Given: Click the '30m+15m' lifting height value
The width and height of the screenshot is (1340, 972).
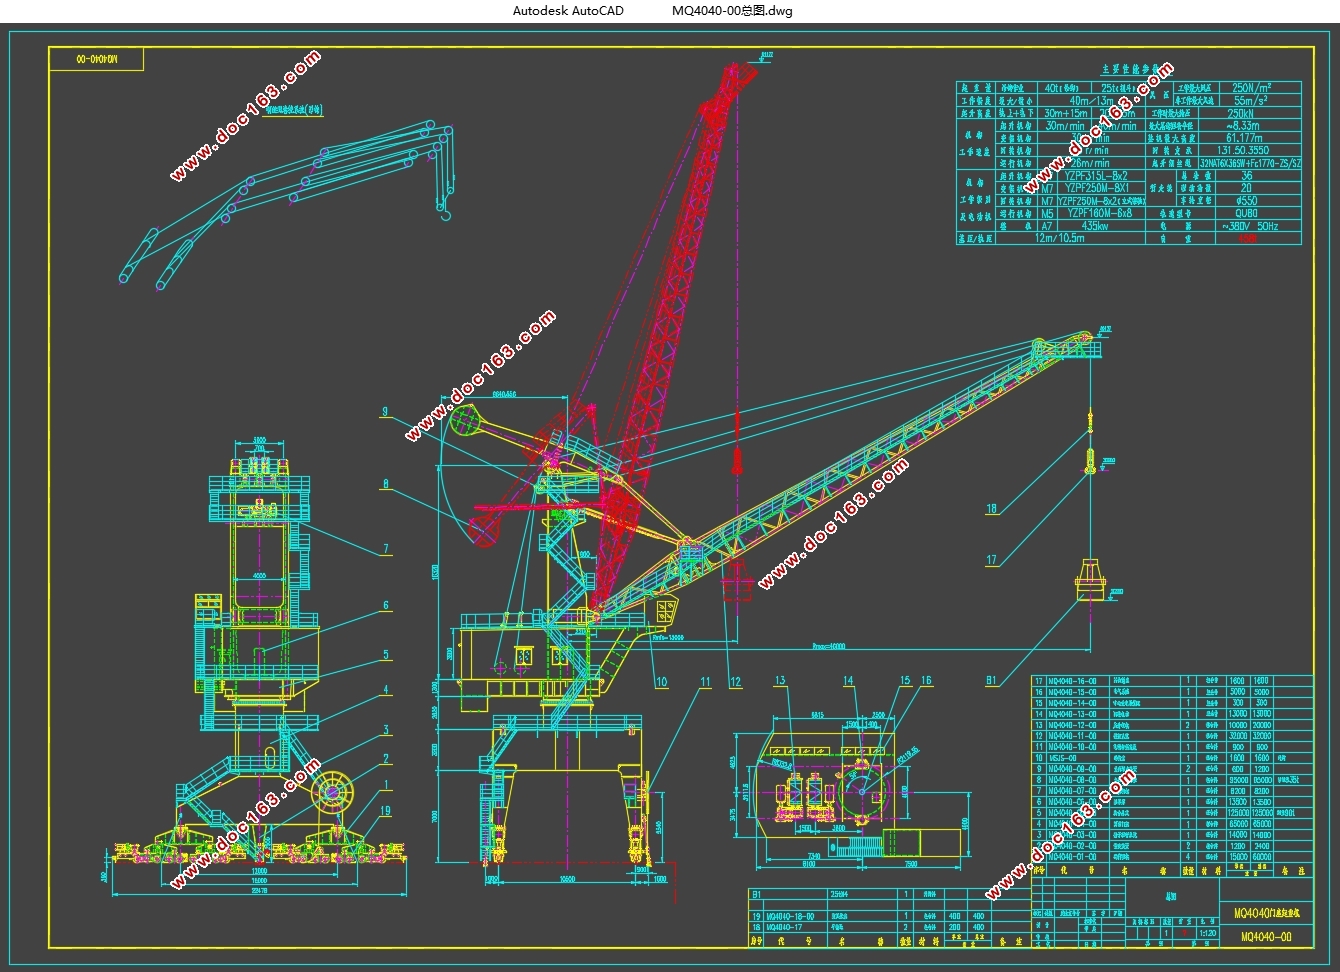Looking at the screenshot, I should coord(1065,114).
